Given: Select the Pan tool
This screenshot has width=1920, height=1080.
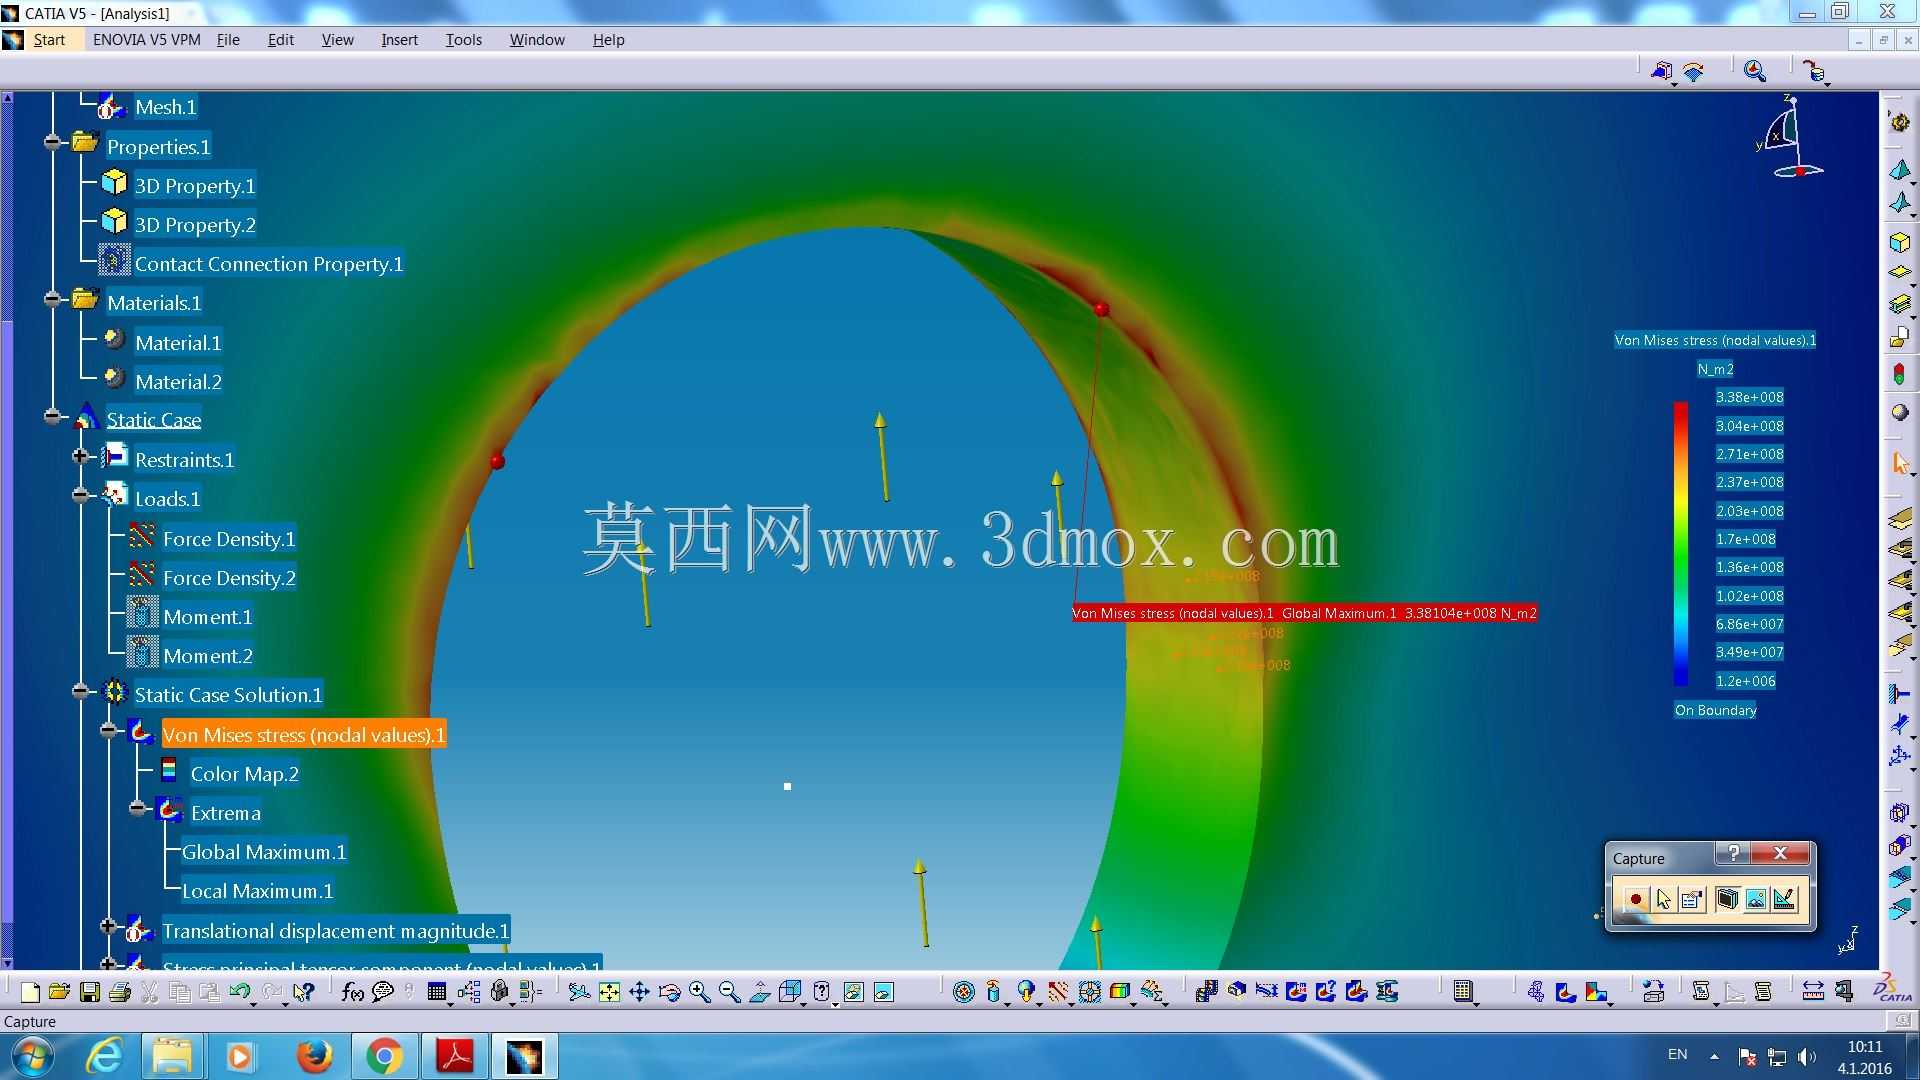Looking at the screenshot, I should (x=639, y=992).
